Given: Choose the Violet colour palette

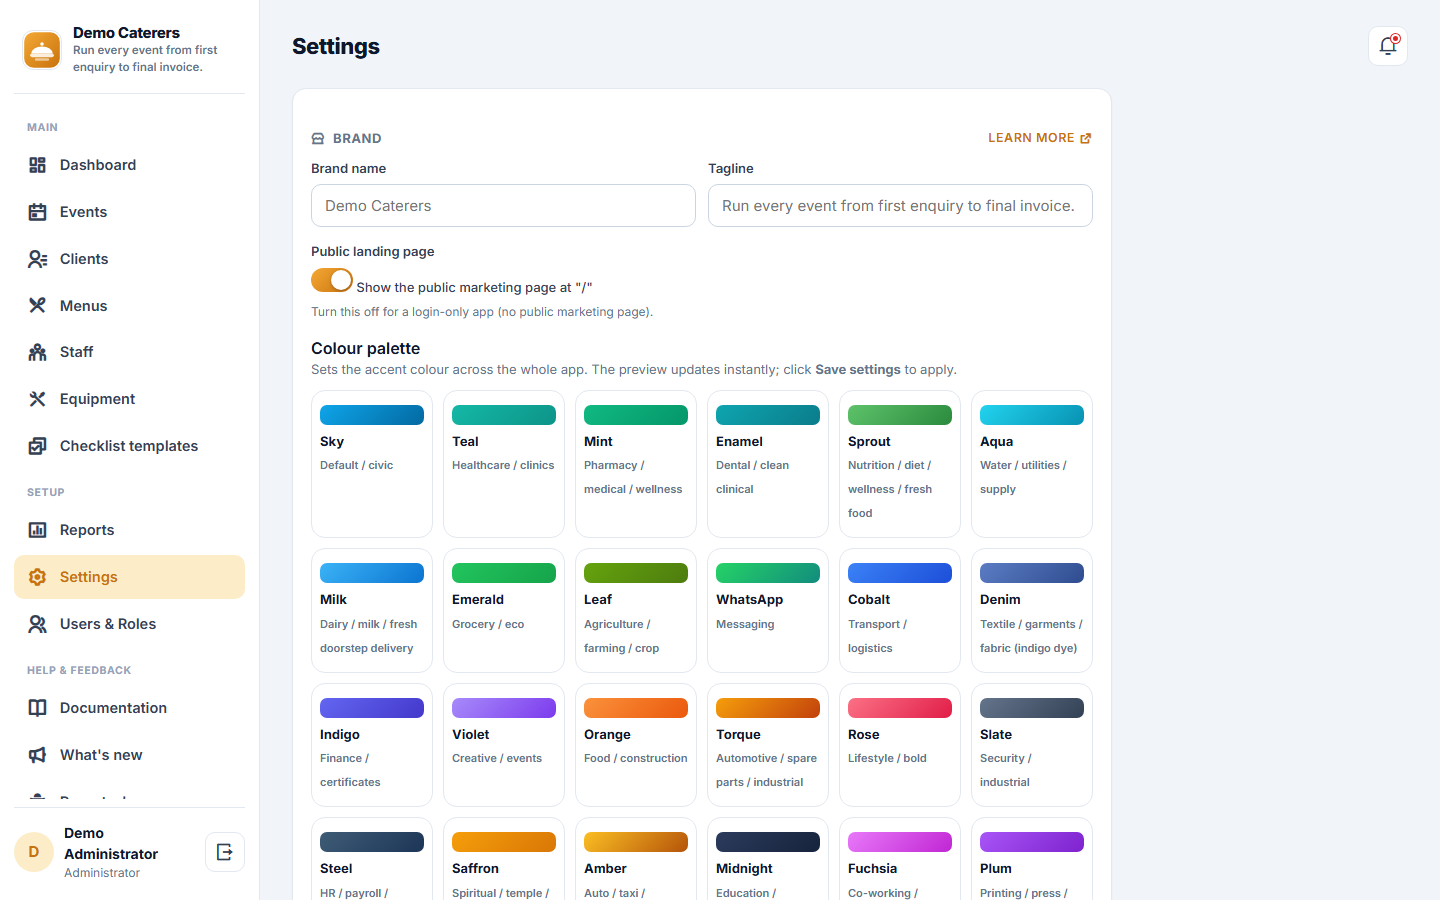Looking at the screenshot, I should (x=504, y=745).
